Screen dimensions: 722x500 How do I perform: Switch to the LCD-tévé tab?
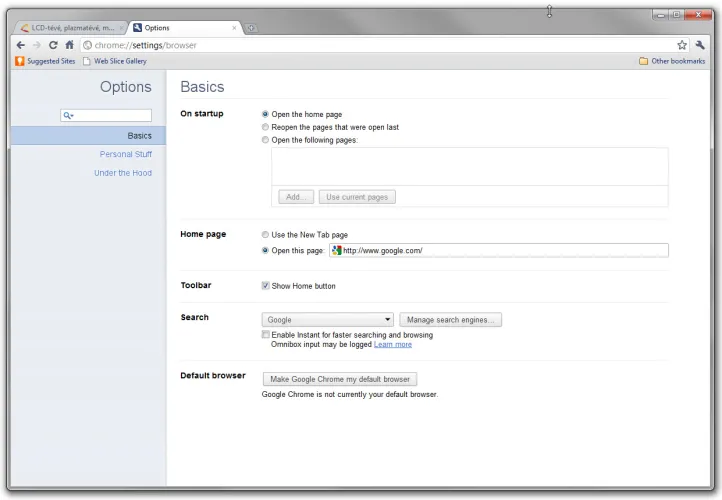click(70, 28)
